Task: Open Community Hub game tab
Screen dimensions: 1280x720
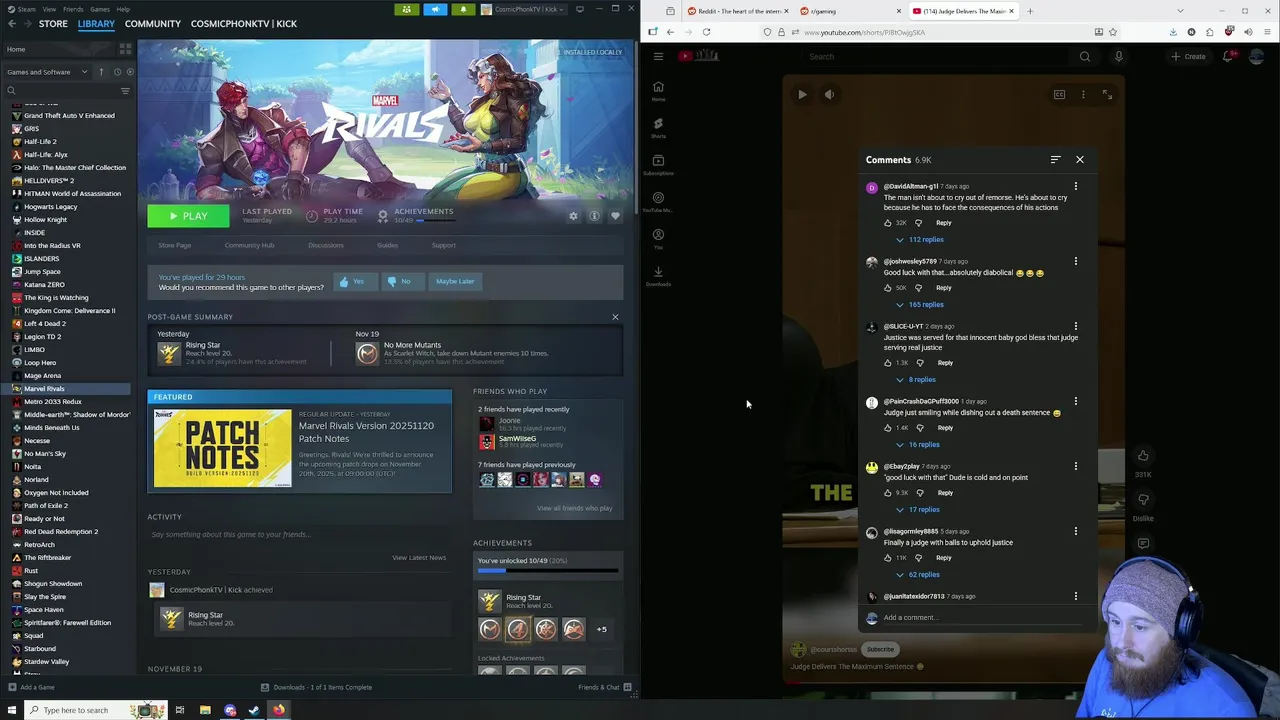Action: 249,245
